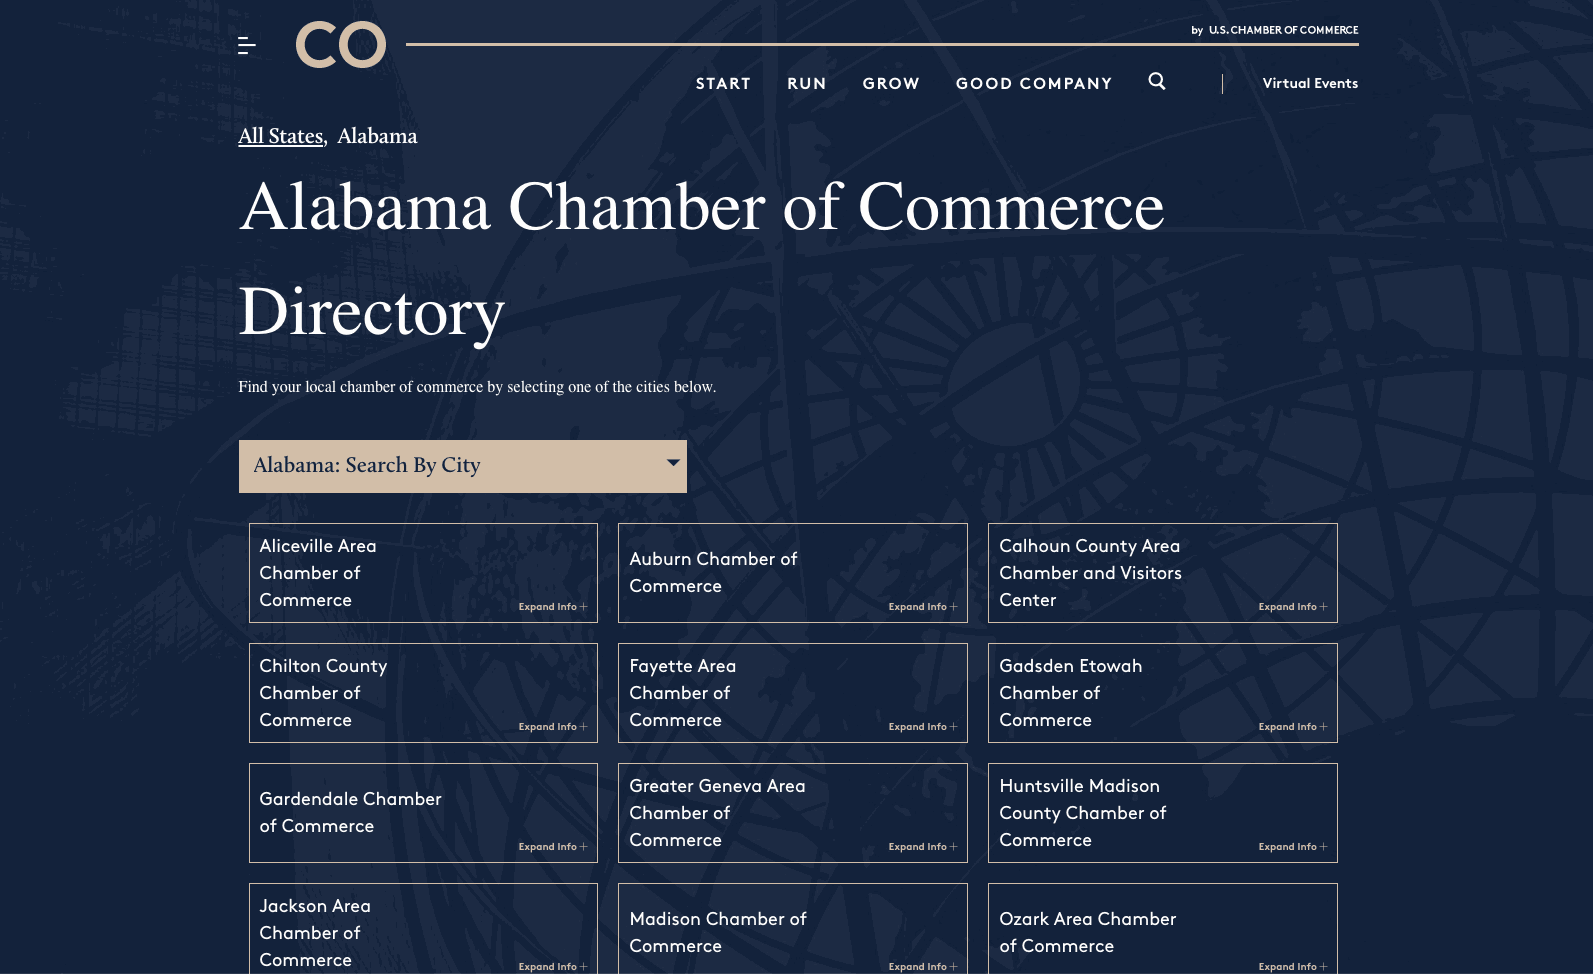Image resolution: width=1593 pixels, height=974 pixels.
Task: Click the CO logo
Action: (x=341, y=45)
